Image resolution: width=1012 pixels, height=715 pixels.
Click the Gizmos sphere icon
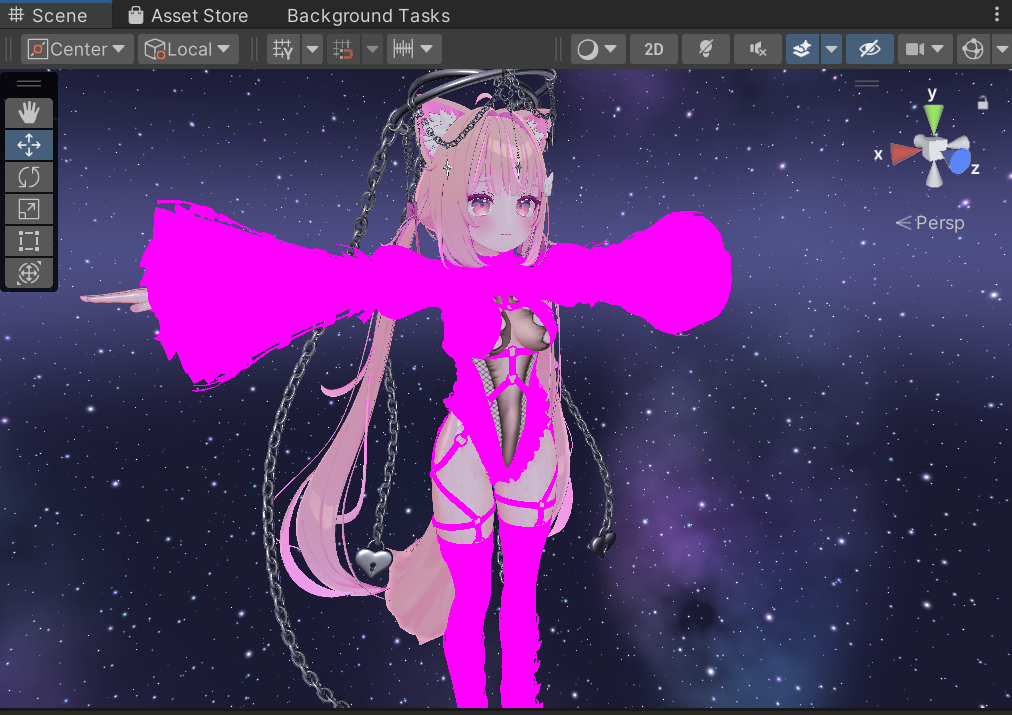973,49
